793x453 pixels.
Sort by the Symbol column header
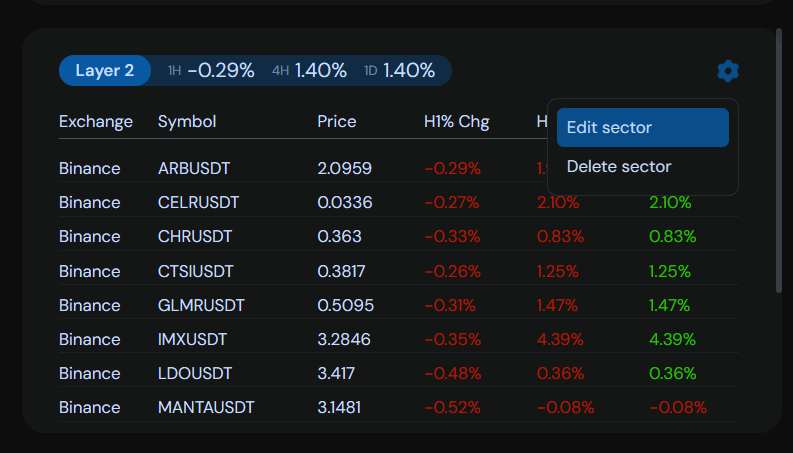[x=187, y=122]
